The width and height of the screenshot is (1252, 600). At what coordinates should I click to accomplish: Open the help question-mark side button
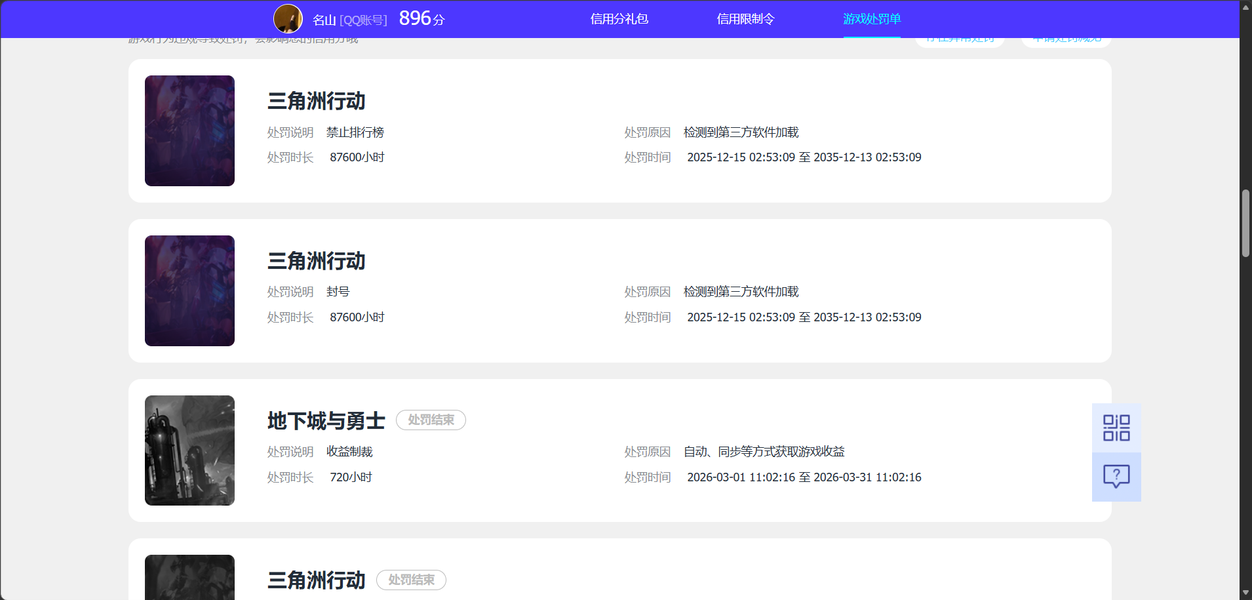click(x=1116, y=477)
